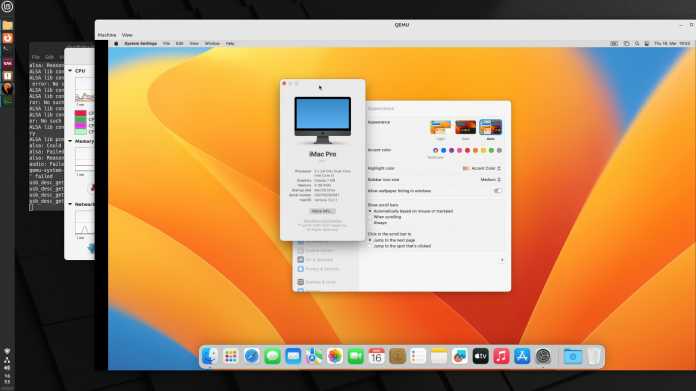Select Jump to the next page
The height and width of the screenshot is (391, 696).
(x=392, y=240)
